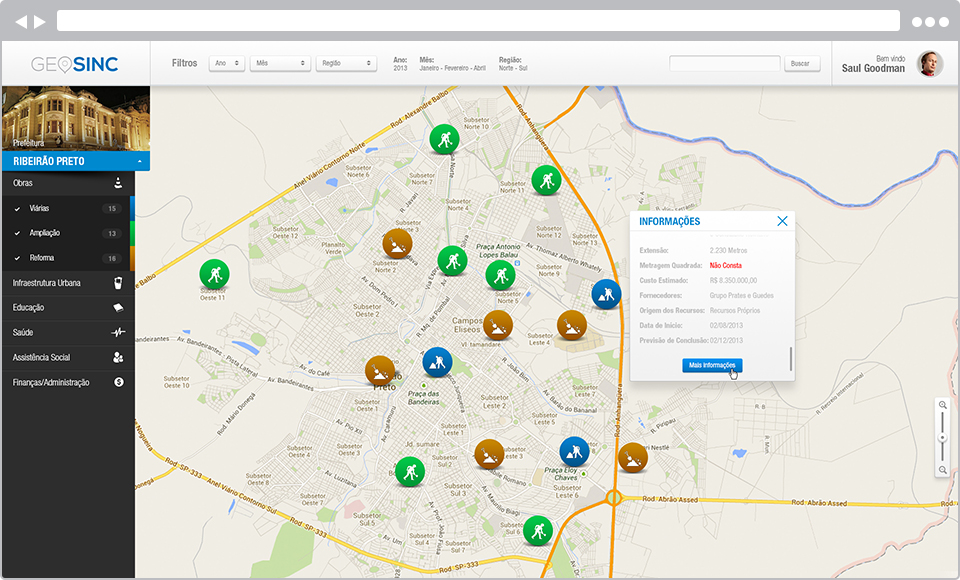This screenshot has width=960, height=580.
Task: Close the Informações panel
Action: (782, 221)
